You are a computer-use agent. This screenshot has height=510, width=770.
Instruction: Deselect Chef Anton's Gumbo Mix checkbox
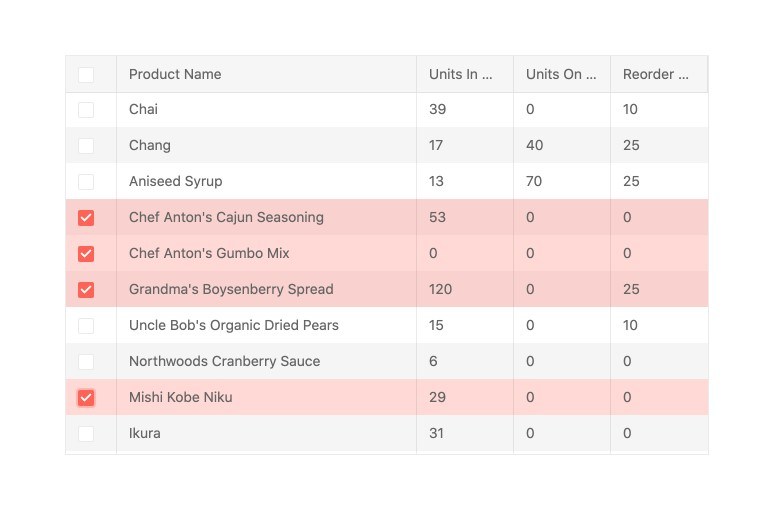coord(86,254)
